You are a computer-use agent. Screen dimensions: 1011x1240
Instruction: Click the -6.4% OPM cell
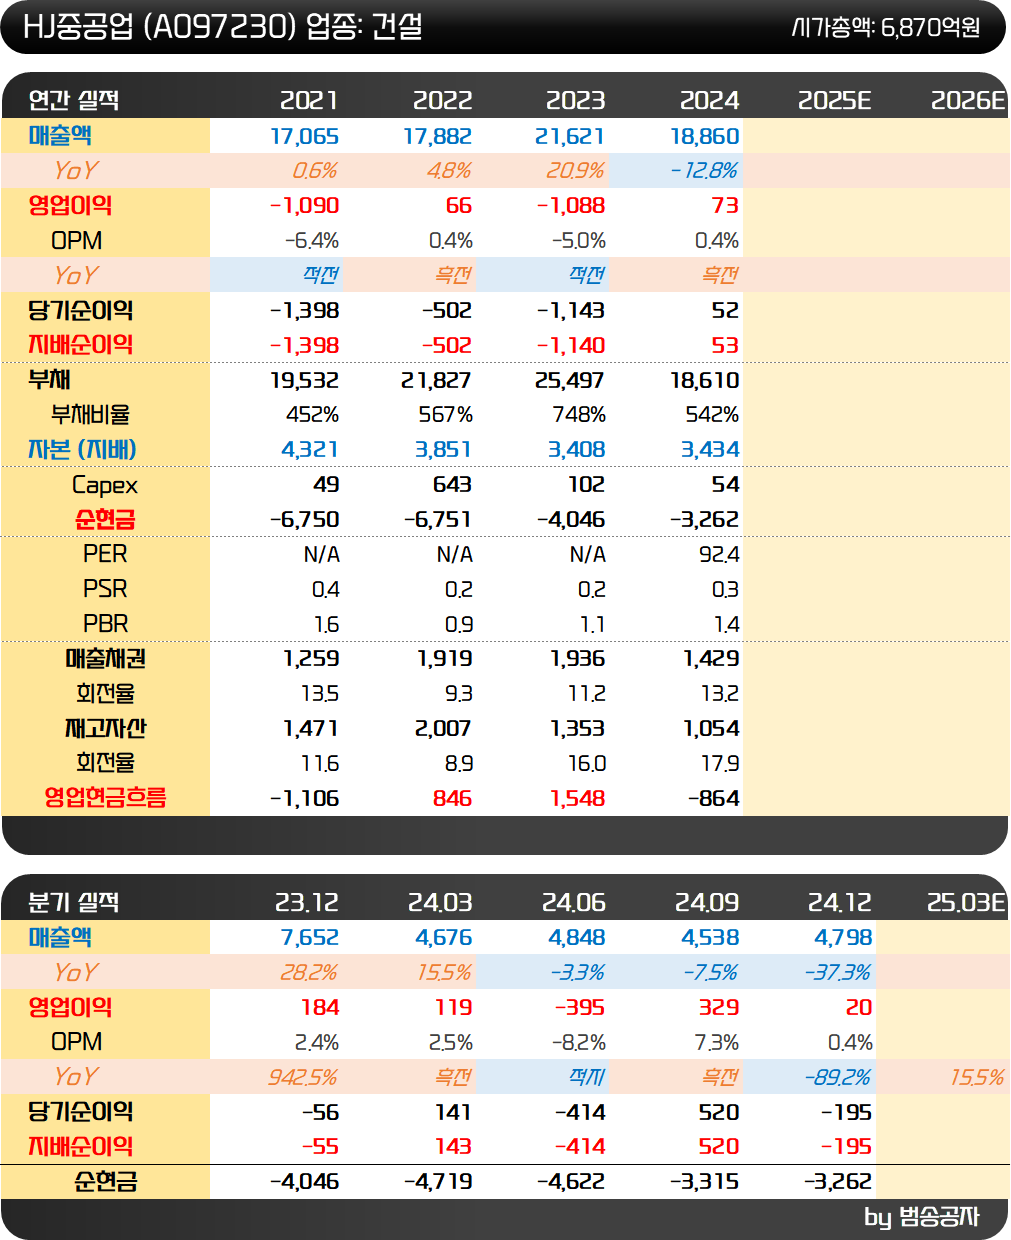click(312, 241)
